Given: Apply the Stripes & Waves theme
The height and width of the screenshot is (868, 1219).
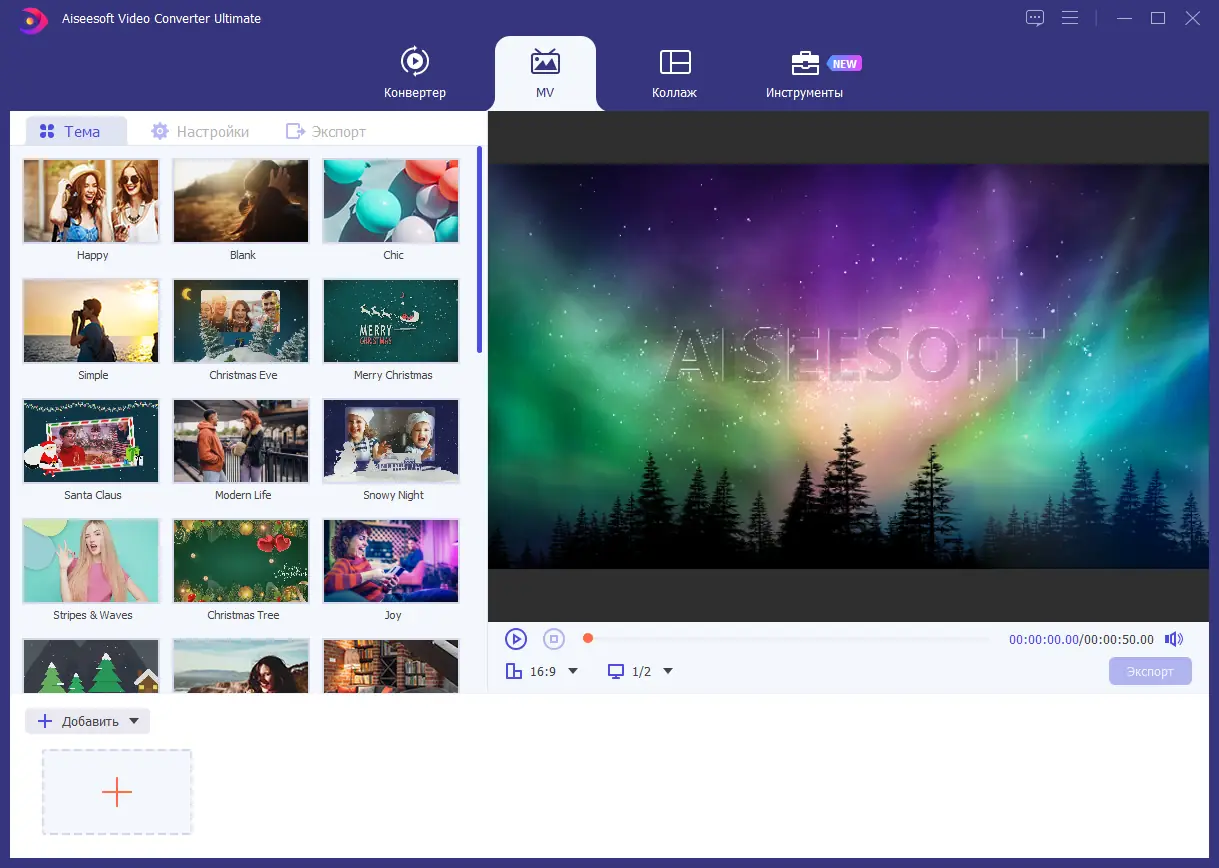Looking at the screenshot, I should (x=91, y=561).
